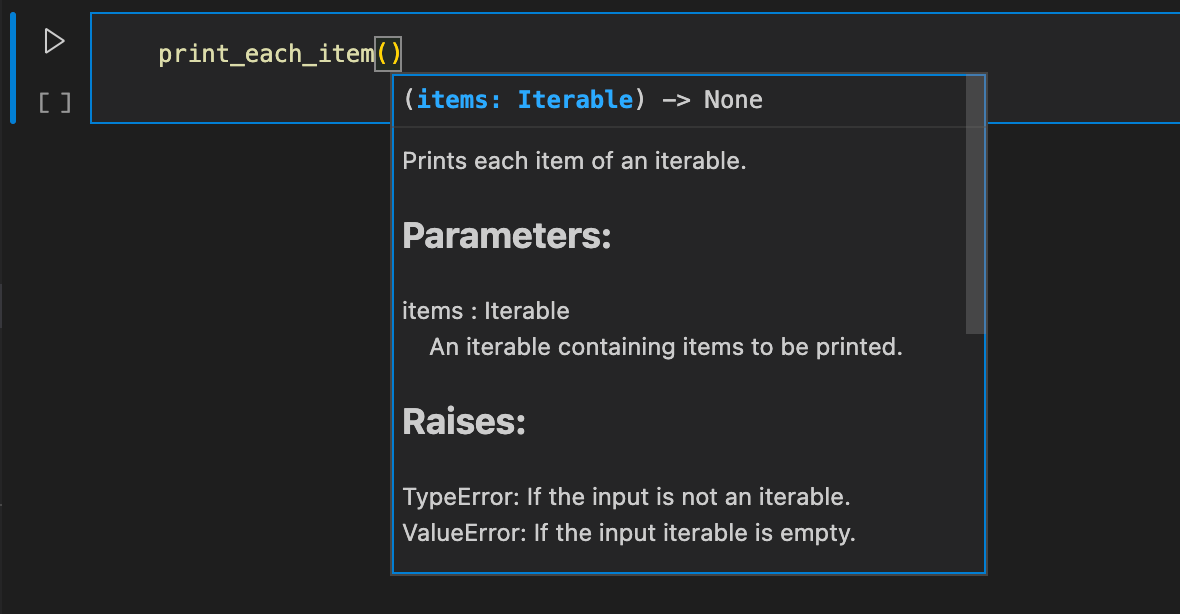Click the empty execution count brackets
This screenshot has width=1180, height=614.
click(x=54, y=102)
